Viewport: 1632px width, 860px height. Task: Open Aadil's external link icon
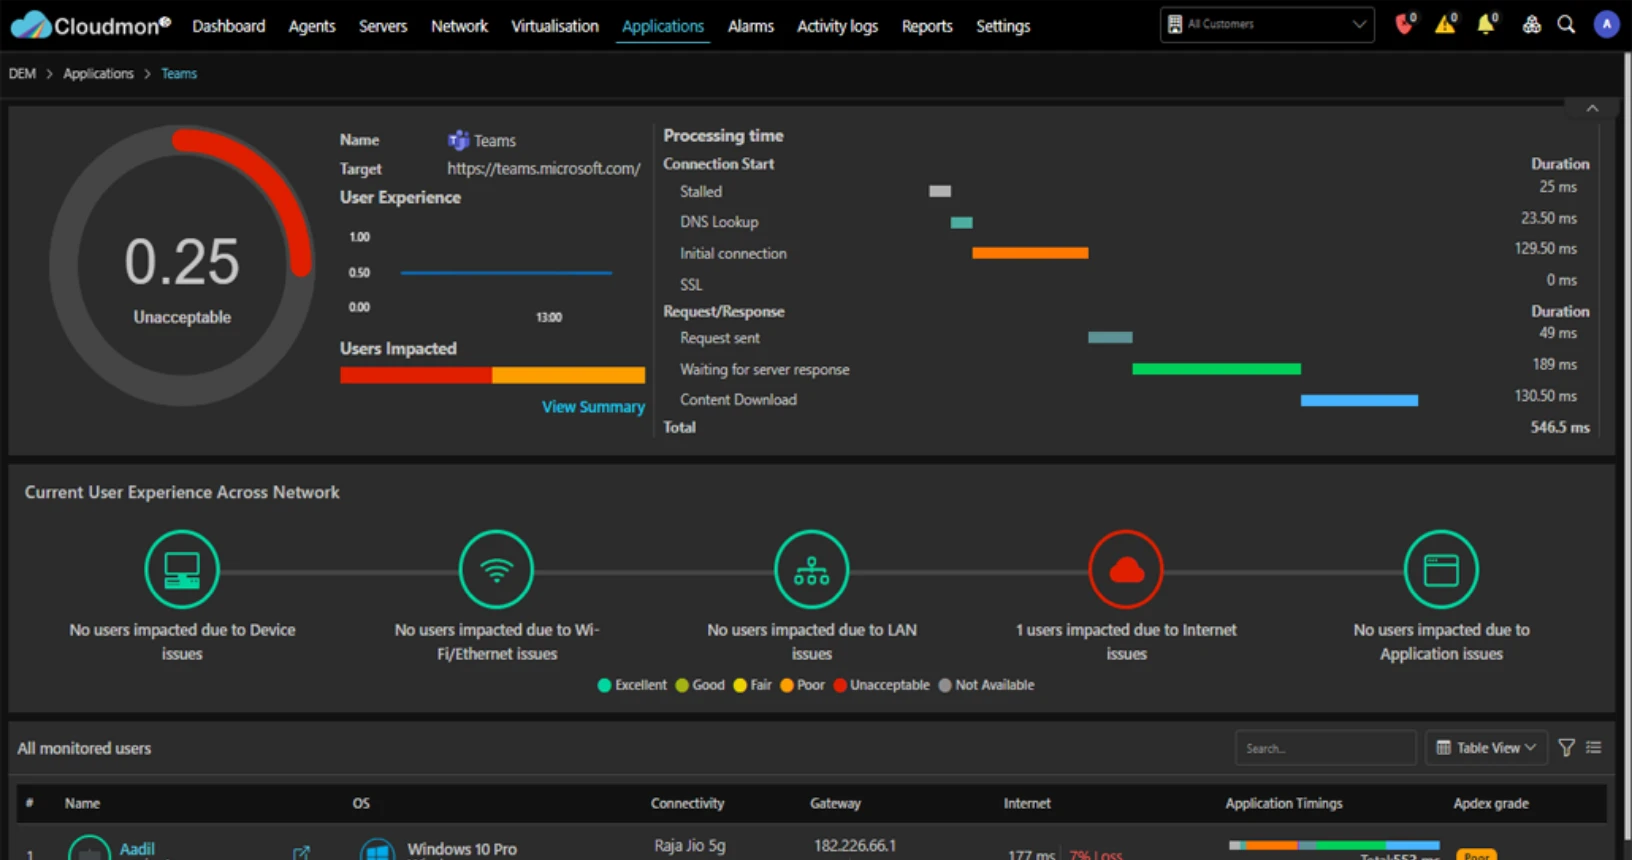pyautogui.click(x=301, y=852)
